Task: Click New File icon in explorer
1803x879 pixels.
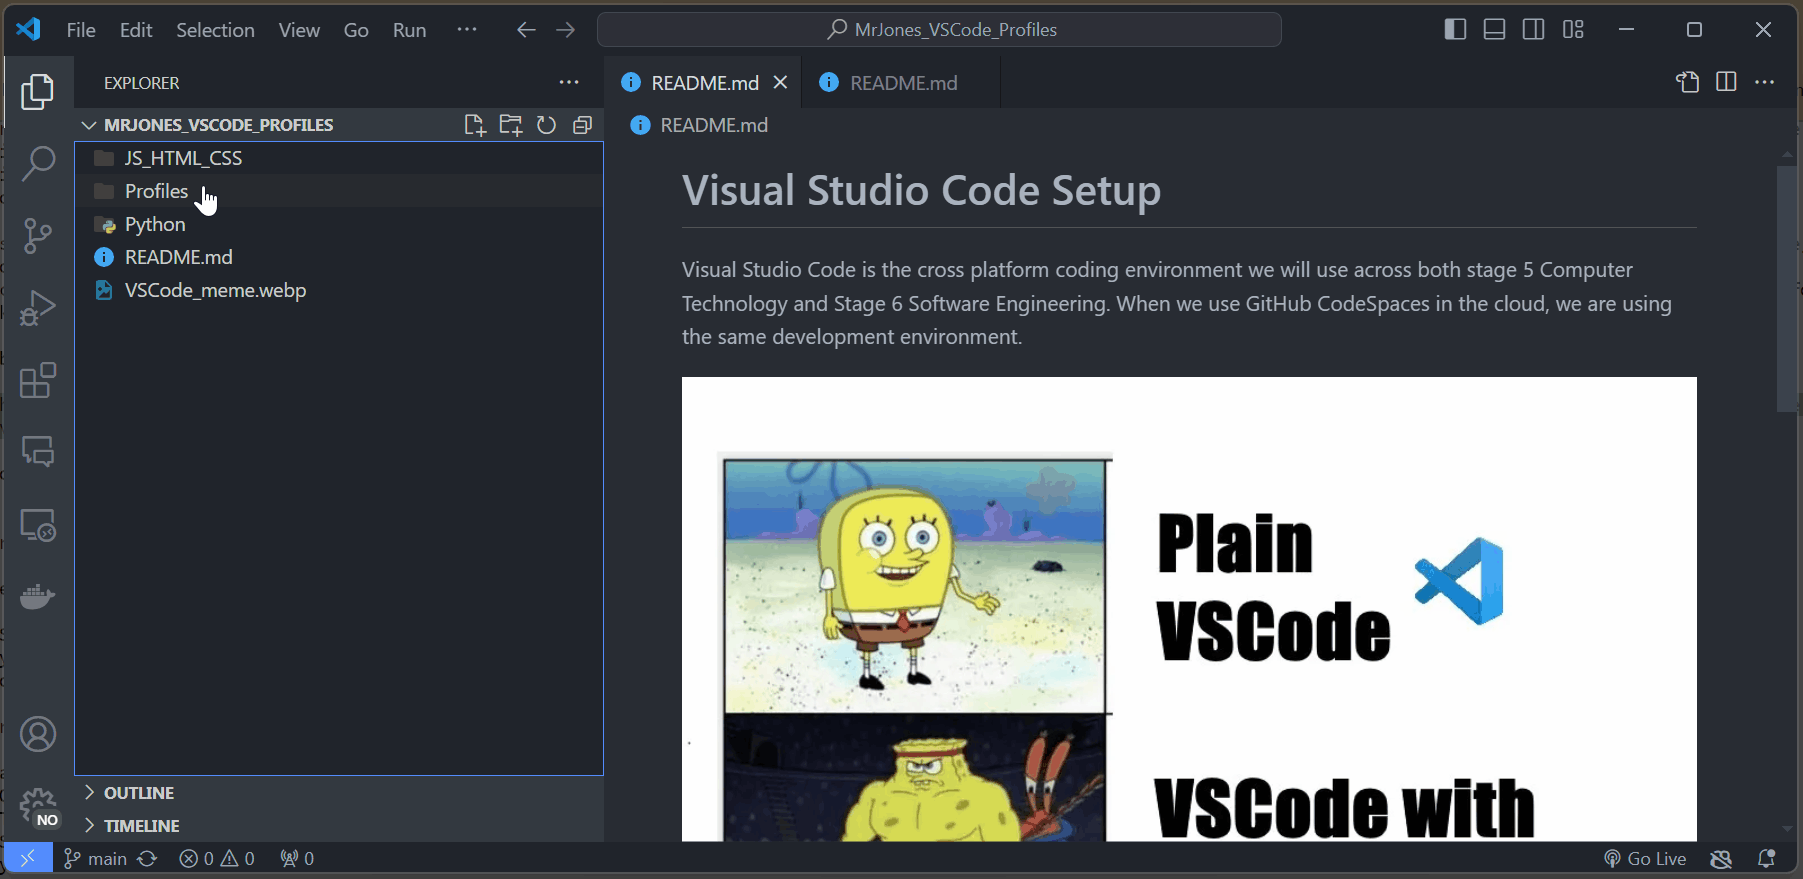Action: pos(474,125)
